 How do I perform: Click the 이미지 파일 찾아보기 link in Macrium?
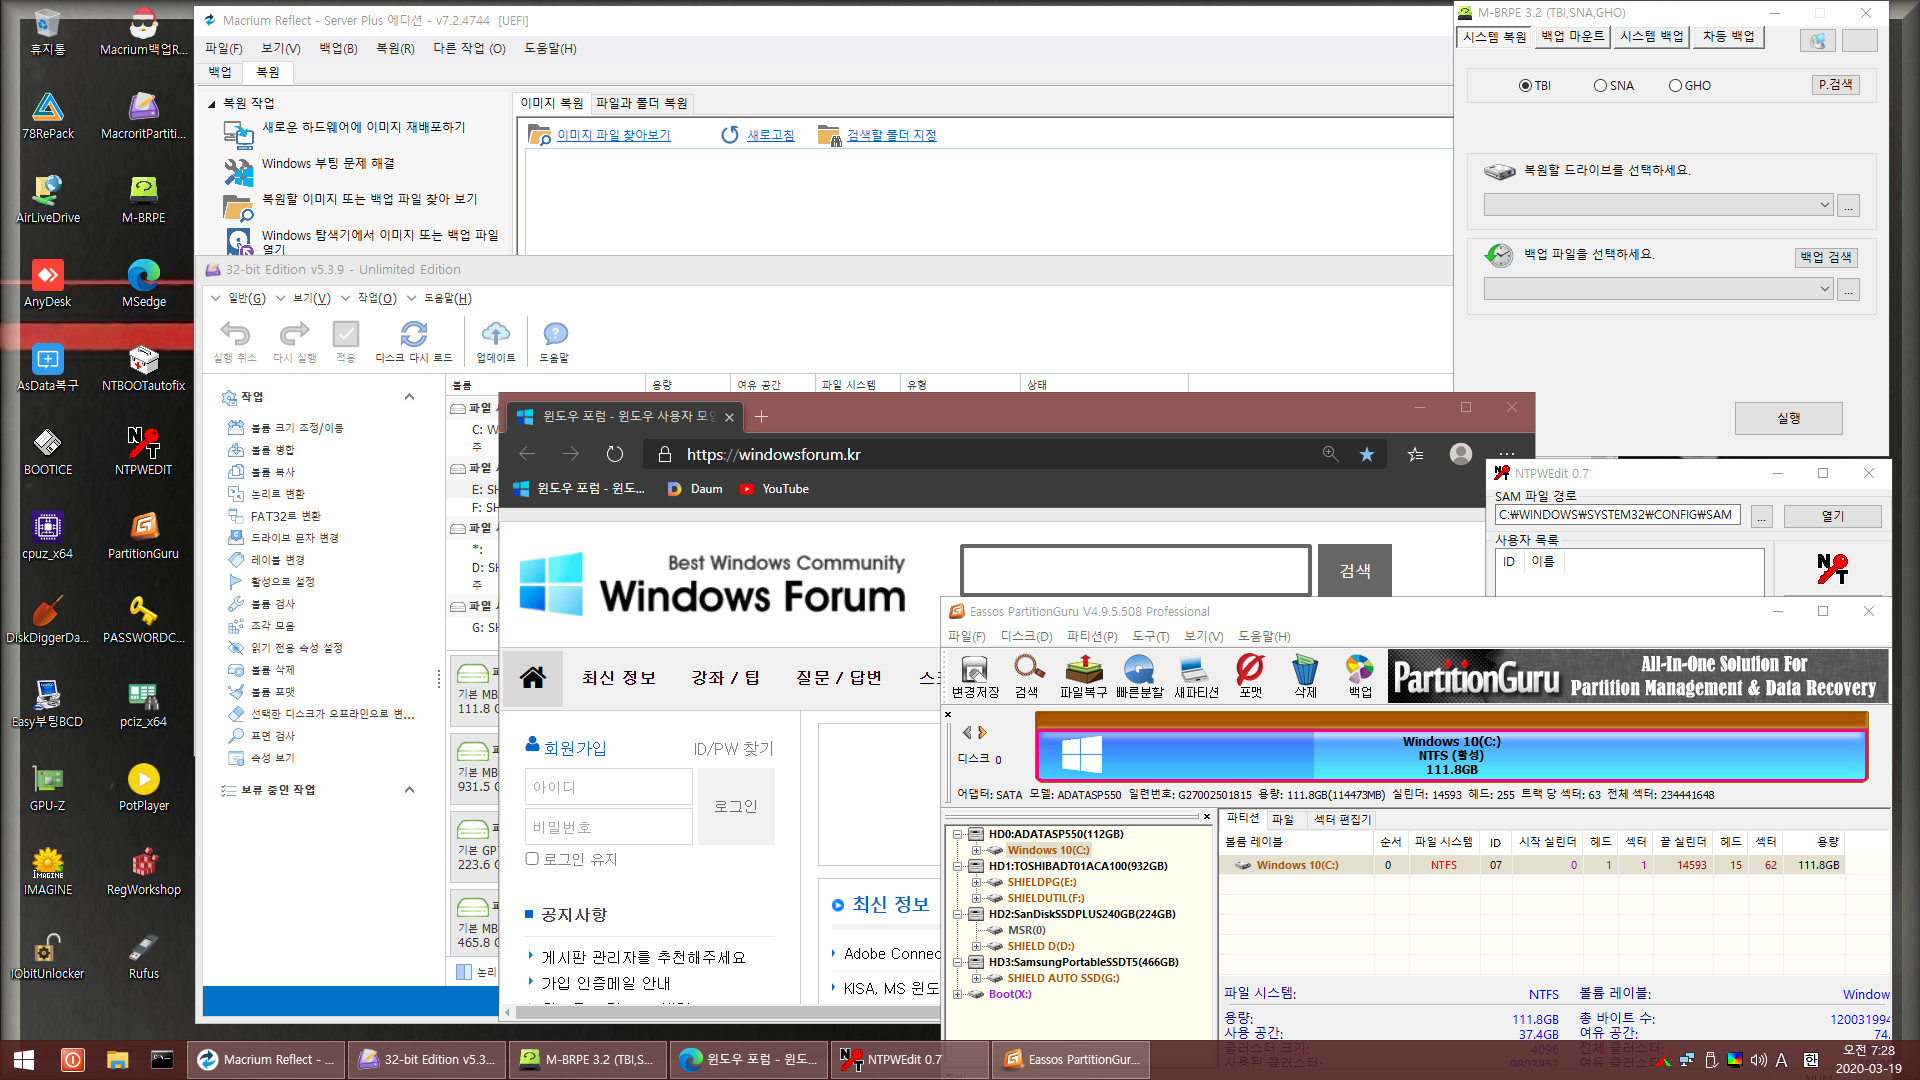click(613, 135)
